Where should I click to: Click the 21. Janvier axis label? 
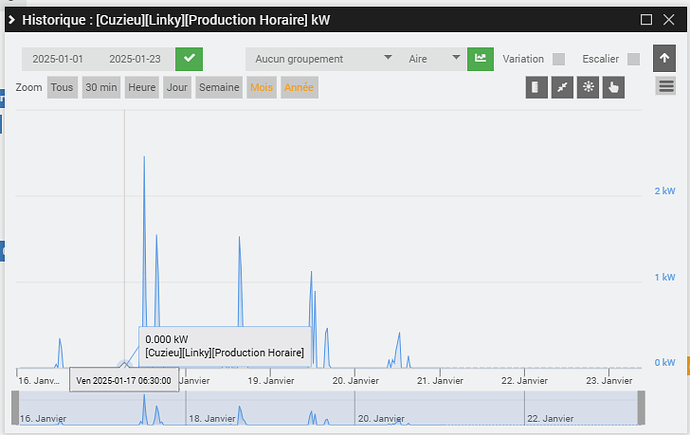pos(440,380)
